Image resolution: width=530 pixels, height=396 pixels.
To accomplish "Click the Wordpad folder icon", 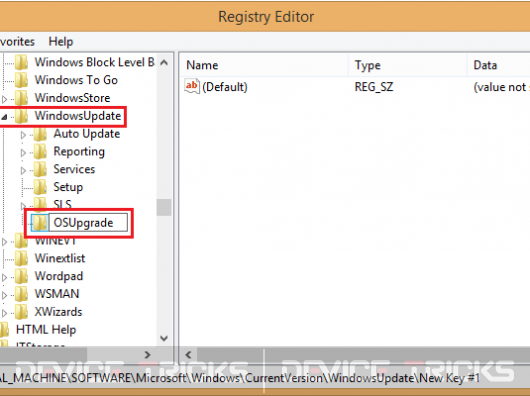I will tap(22, 276).
